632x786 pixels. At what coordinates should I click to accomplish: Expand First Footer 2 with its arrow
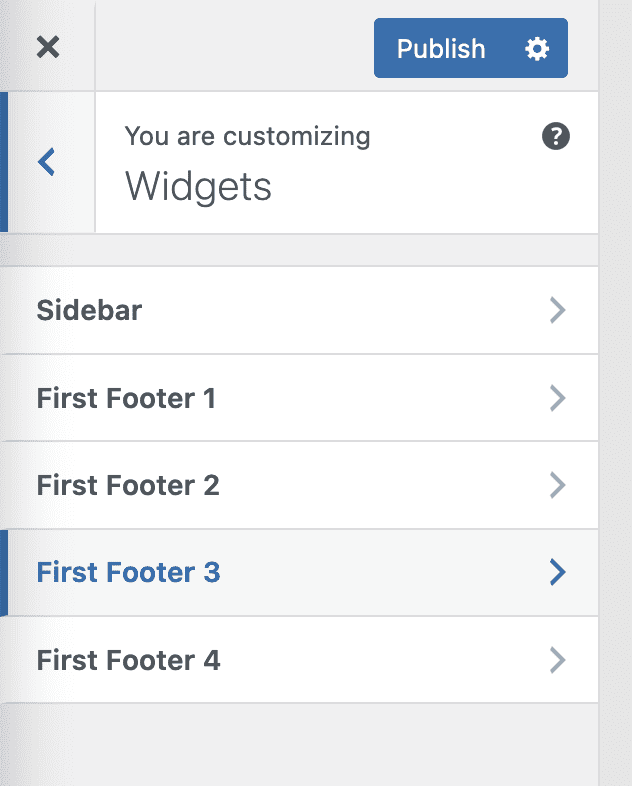coord(558,485)
